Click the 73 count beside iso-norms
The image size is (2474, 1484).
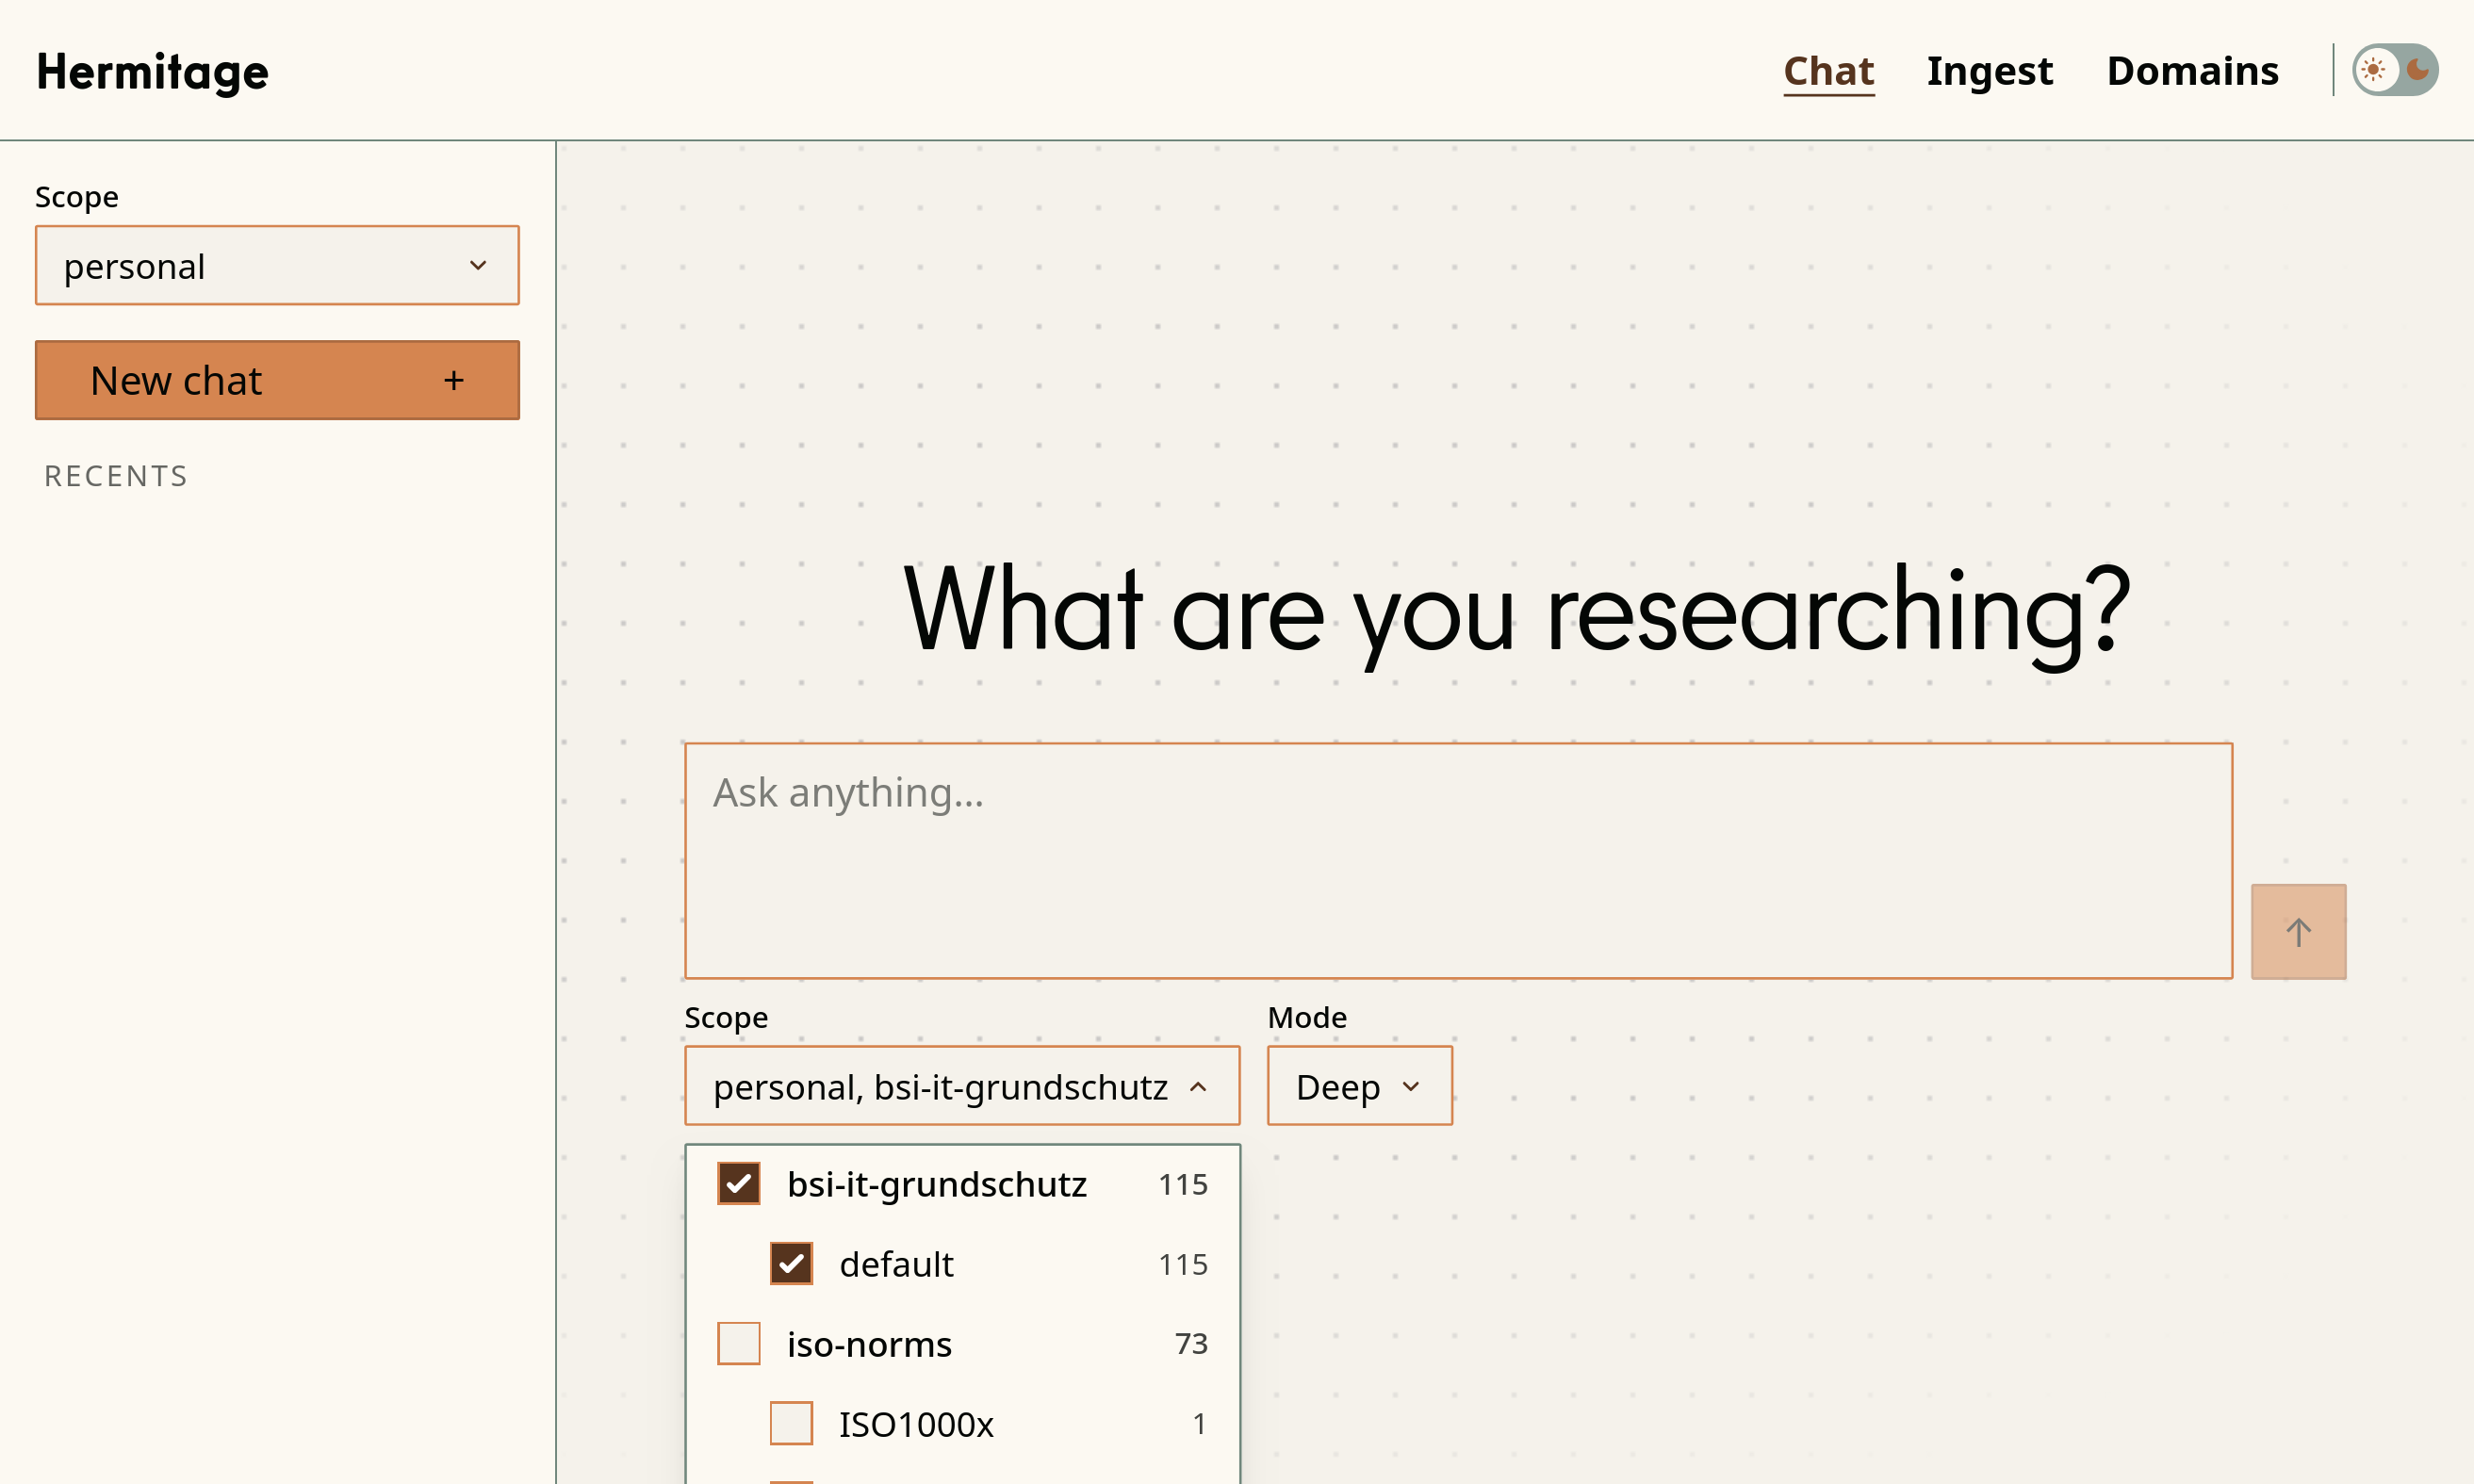(1191, 1344)
